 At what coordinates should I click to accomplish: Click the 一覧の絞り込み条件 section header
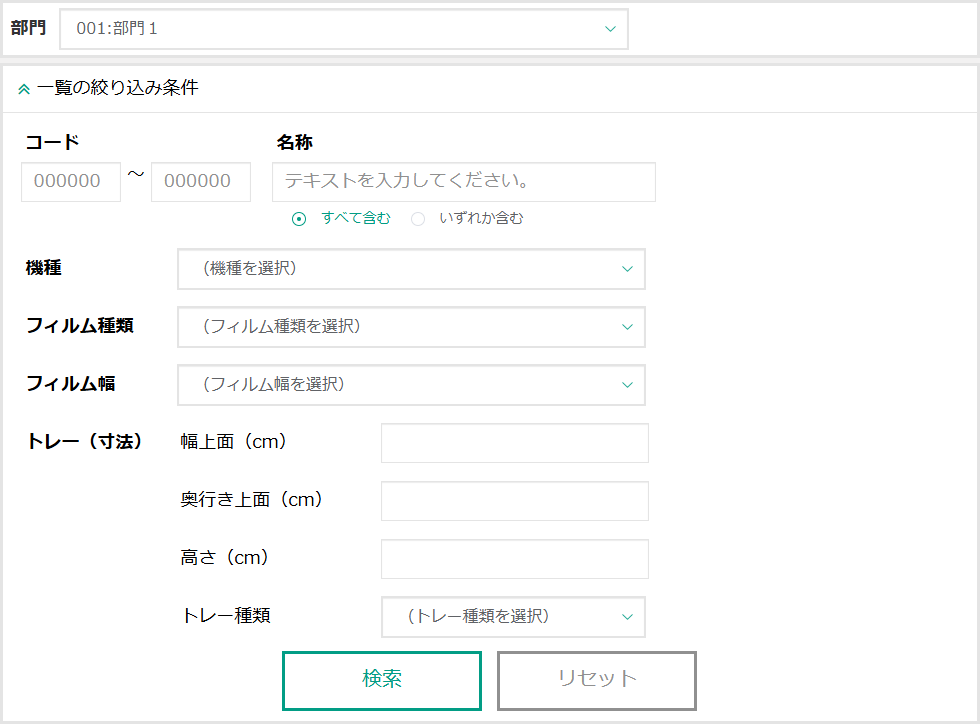point(118,88)
